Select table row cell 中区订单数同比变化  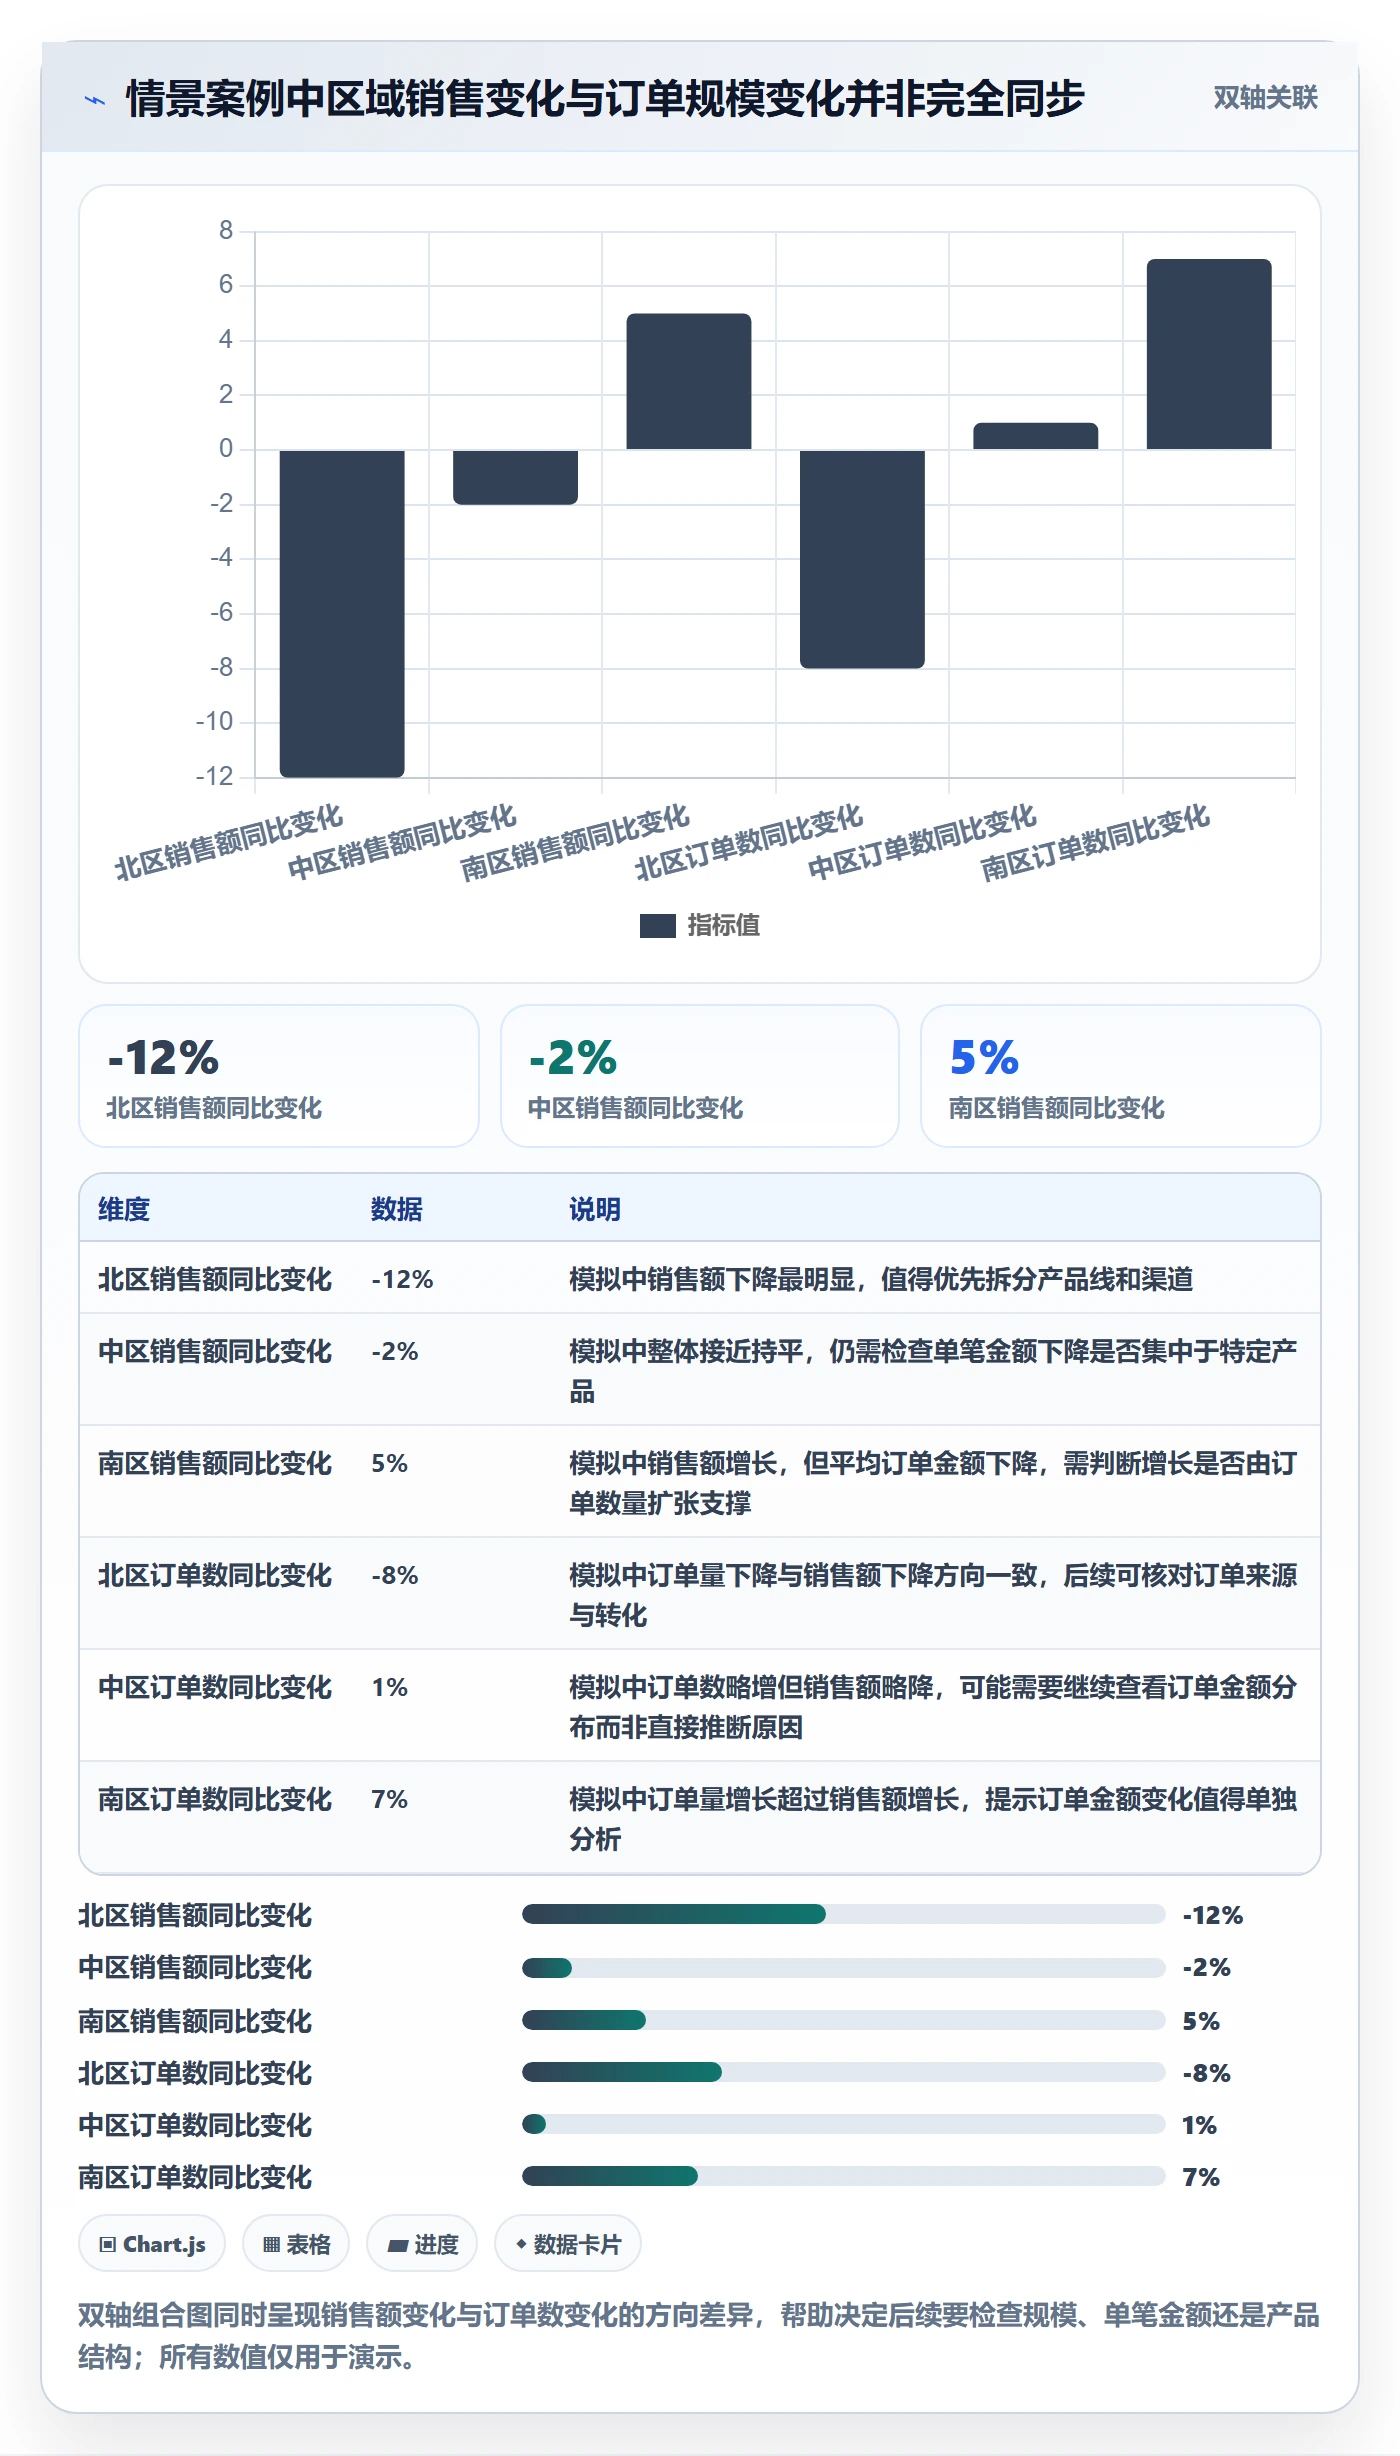pyautogui.click(x=215, y=1687)
